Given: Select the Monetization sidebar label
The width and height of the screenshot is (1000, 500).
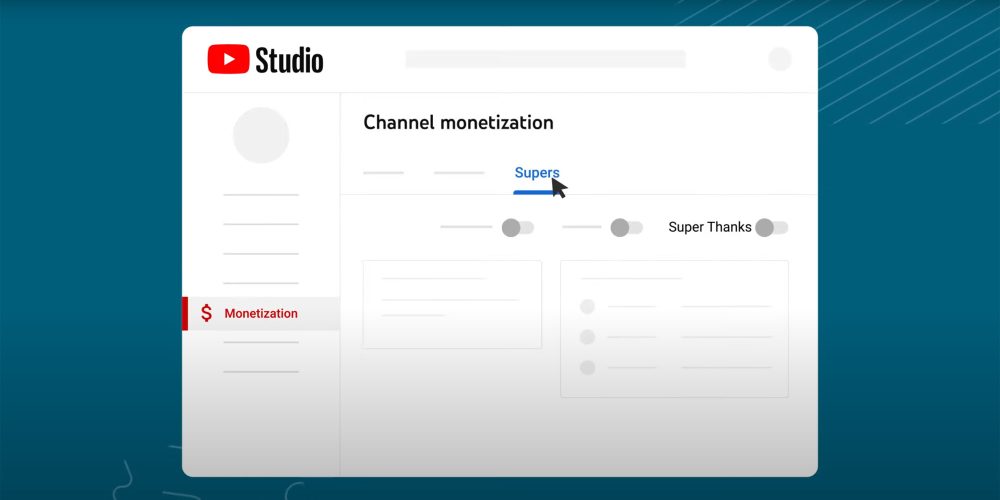Looking at the screenshot, I should [x=261, y=313].
